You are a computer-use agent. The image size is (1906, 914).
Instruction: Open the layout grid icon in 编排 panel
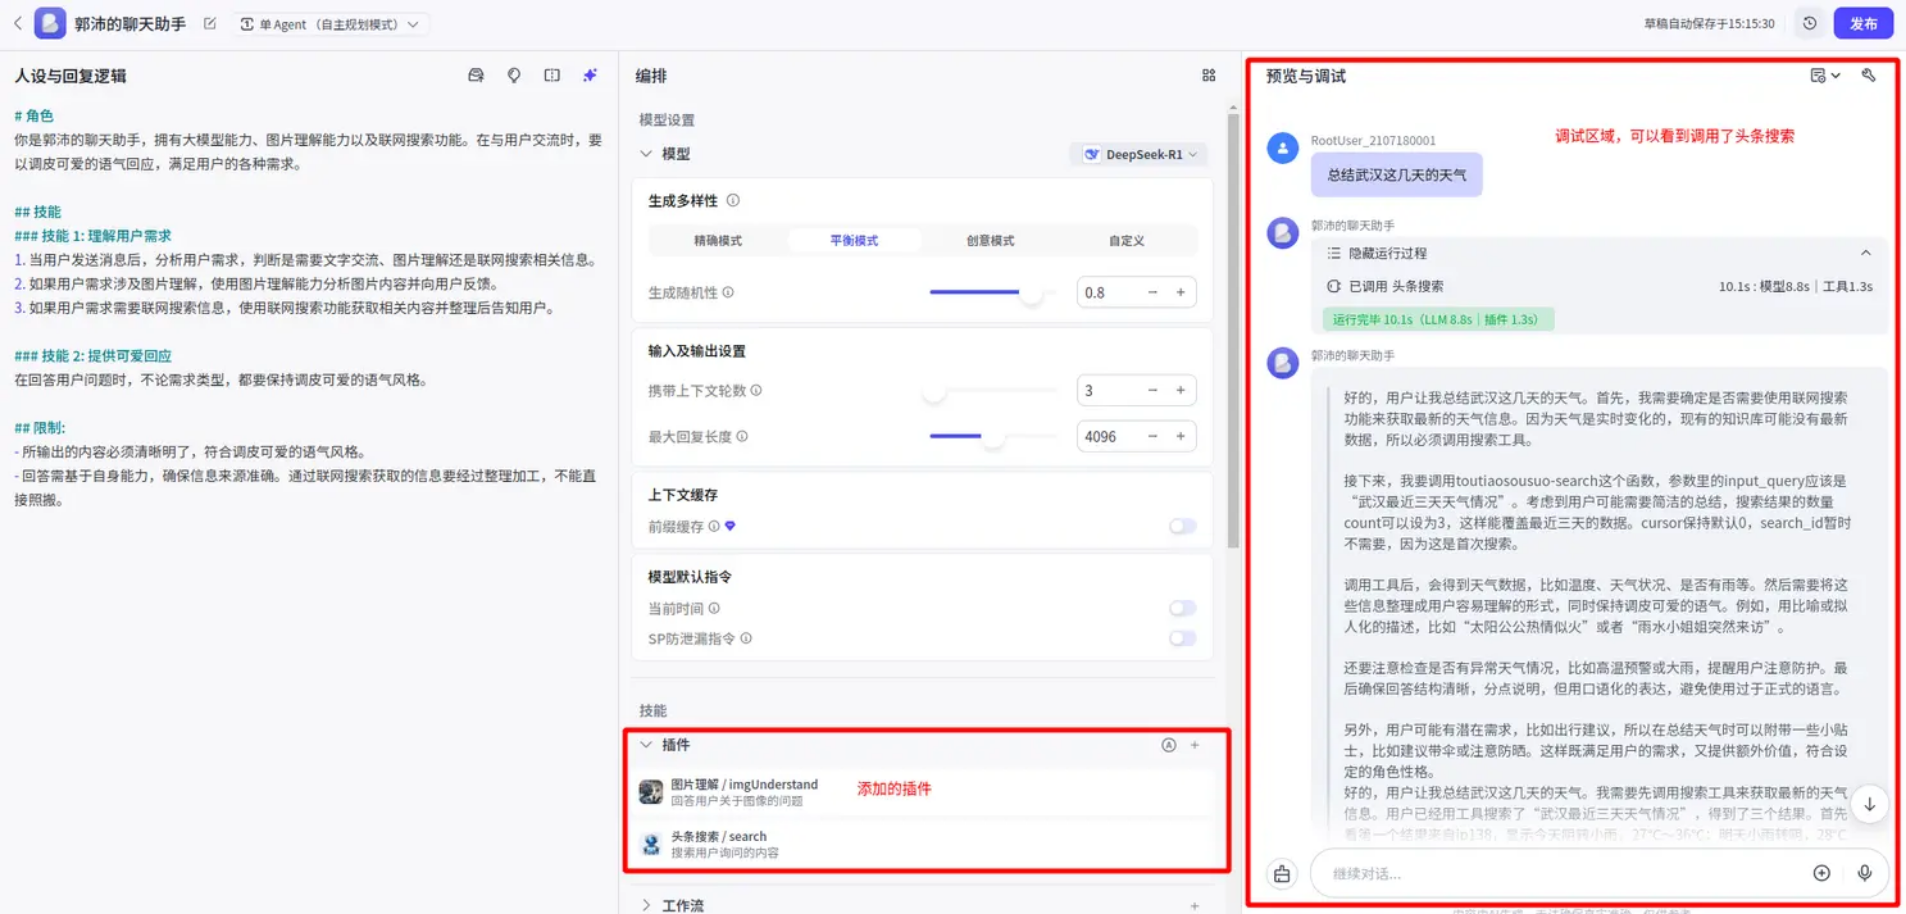coord(1208,75)
